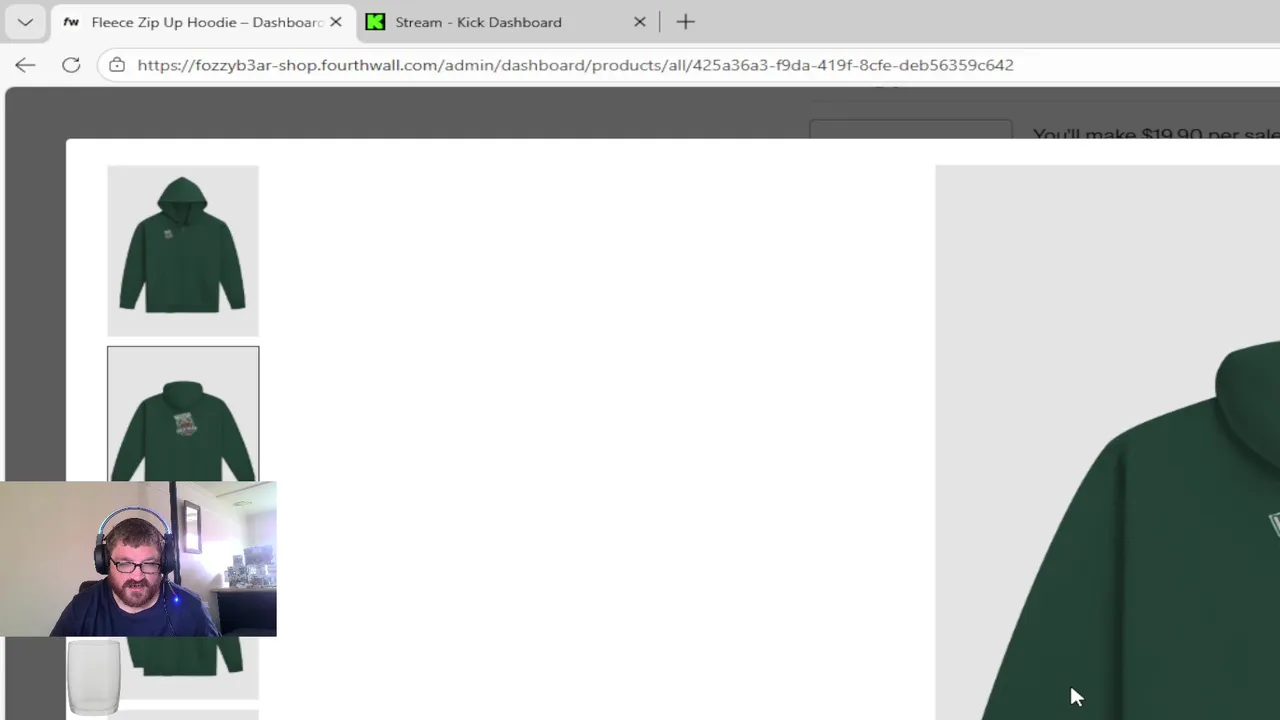Click the Kick favicon on second tab

[x=375, y=22]
